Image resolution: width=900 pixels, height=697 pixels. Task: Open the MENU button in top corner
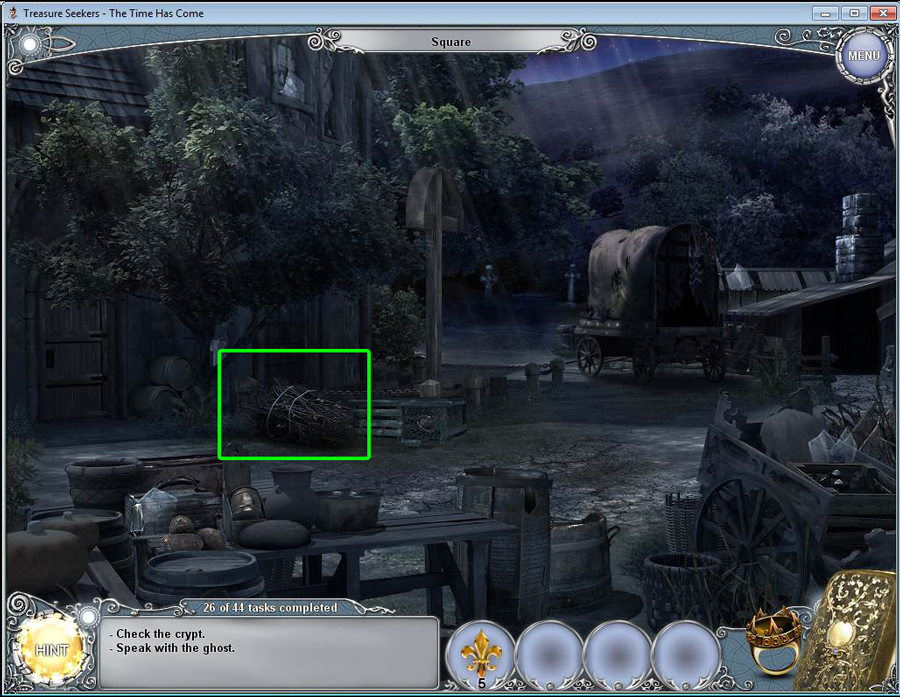[x=862, y=55]
